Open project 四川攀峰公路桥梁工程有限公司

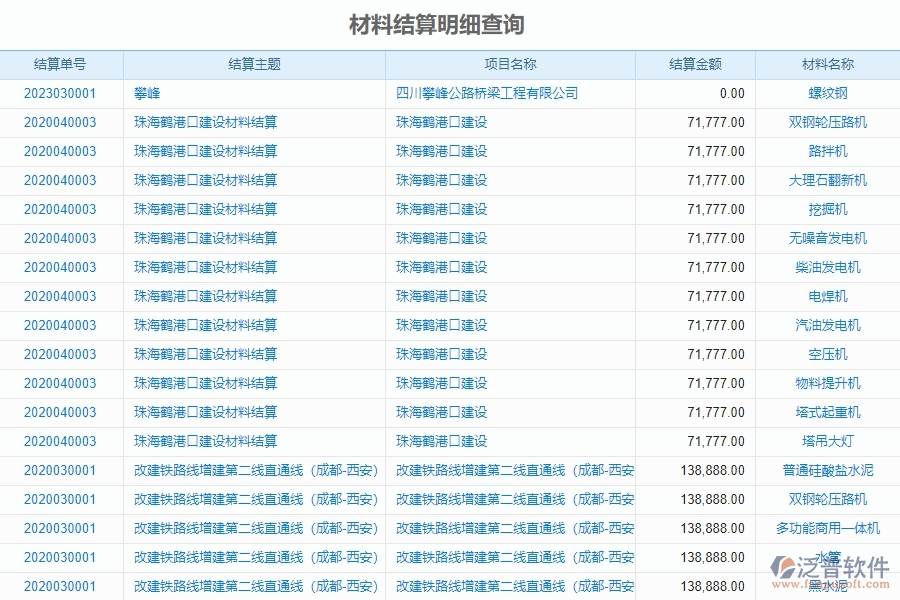(x=487, y=93)
